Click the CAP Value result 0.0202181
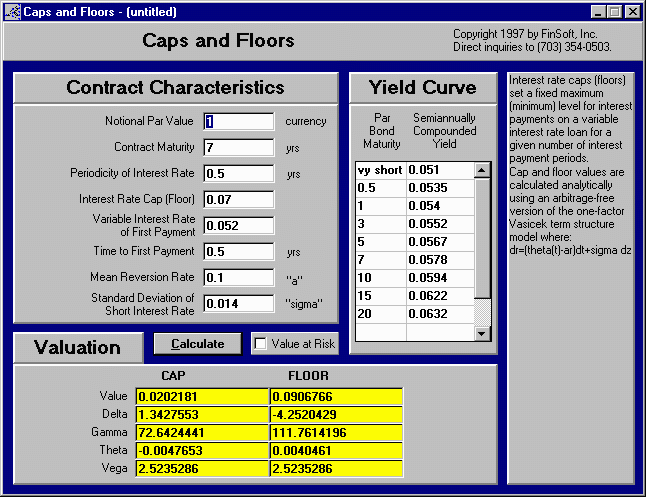This screenshot has height=497, width=646. click(x=202, y=396)
